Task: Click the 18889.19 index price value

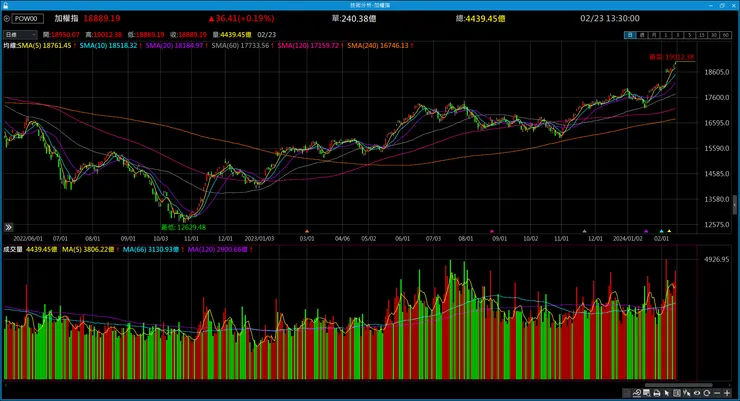Action: click(102, 18)
